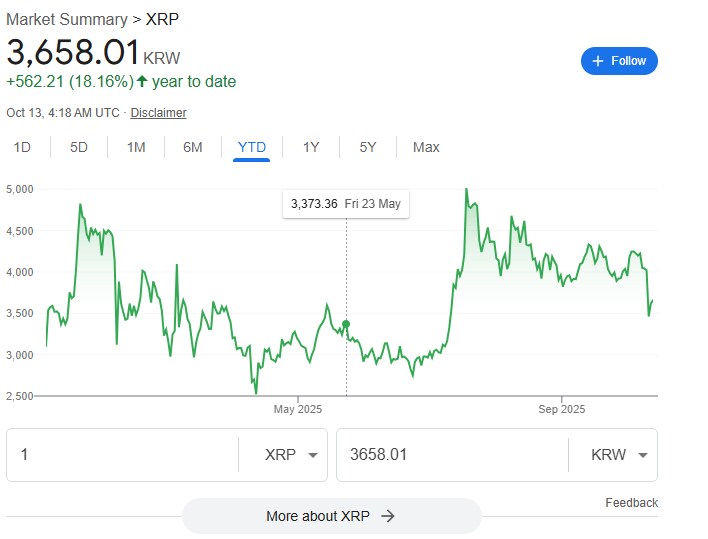Show the 1Y price chart
The height and width of the screenshot is (539, 708).
click(311, 147)
